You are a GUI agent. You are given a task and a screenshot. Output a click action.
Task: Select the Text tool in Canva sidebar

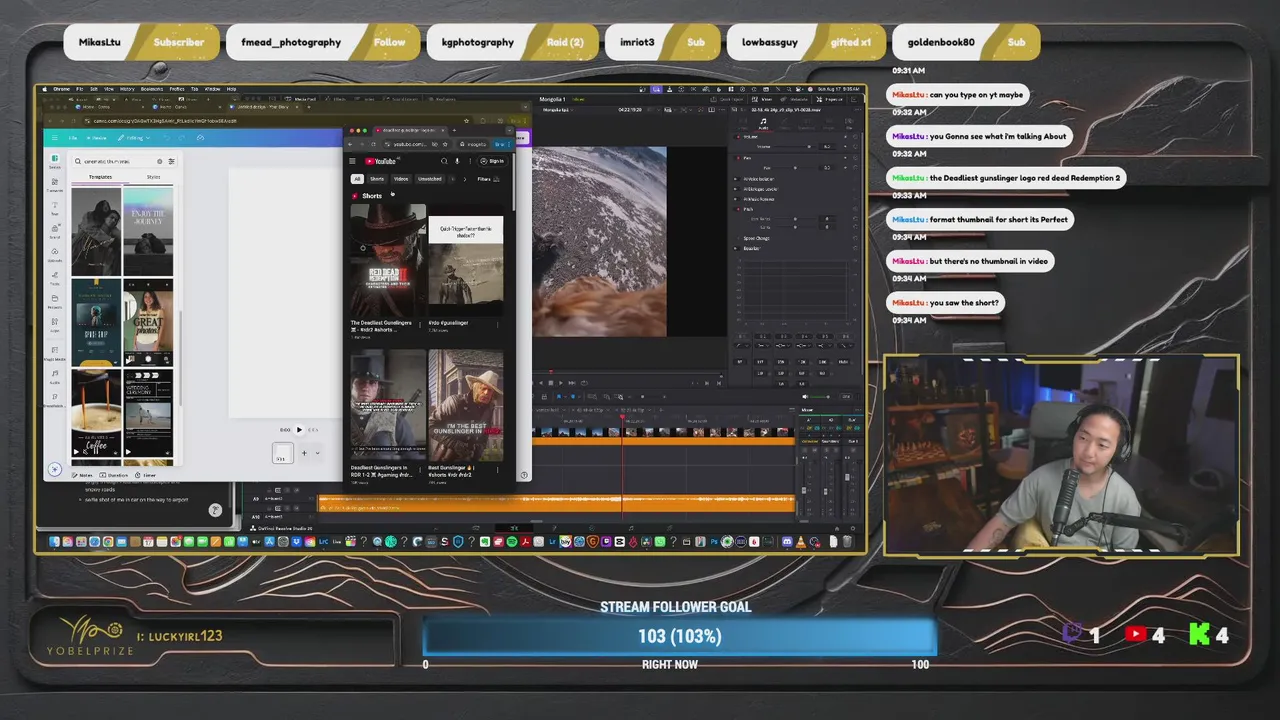[55, 208]
